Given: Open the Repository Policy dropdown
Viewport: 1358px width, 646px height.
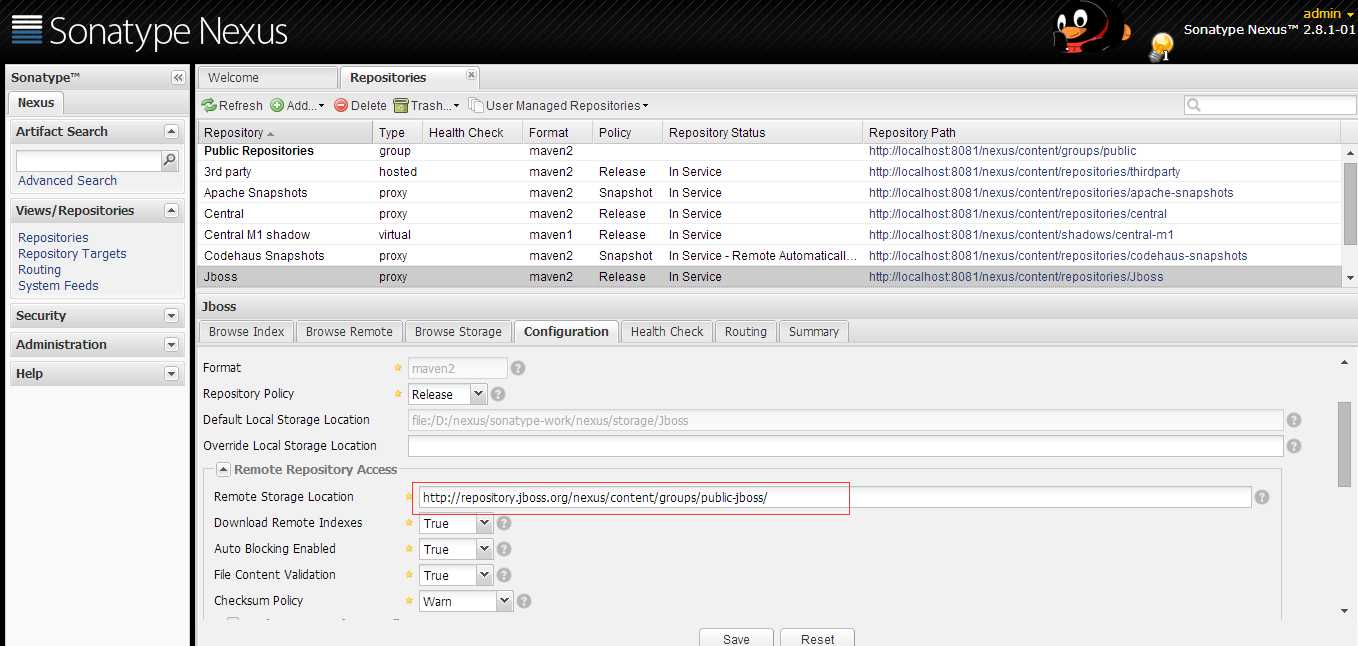Looking at the screenshot, I should click(478, 394).
